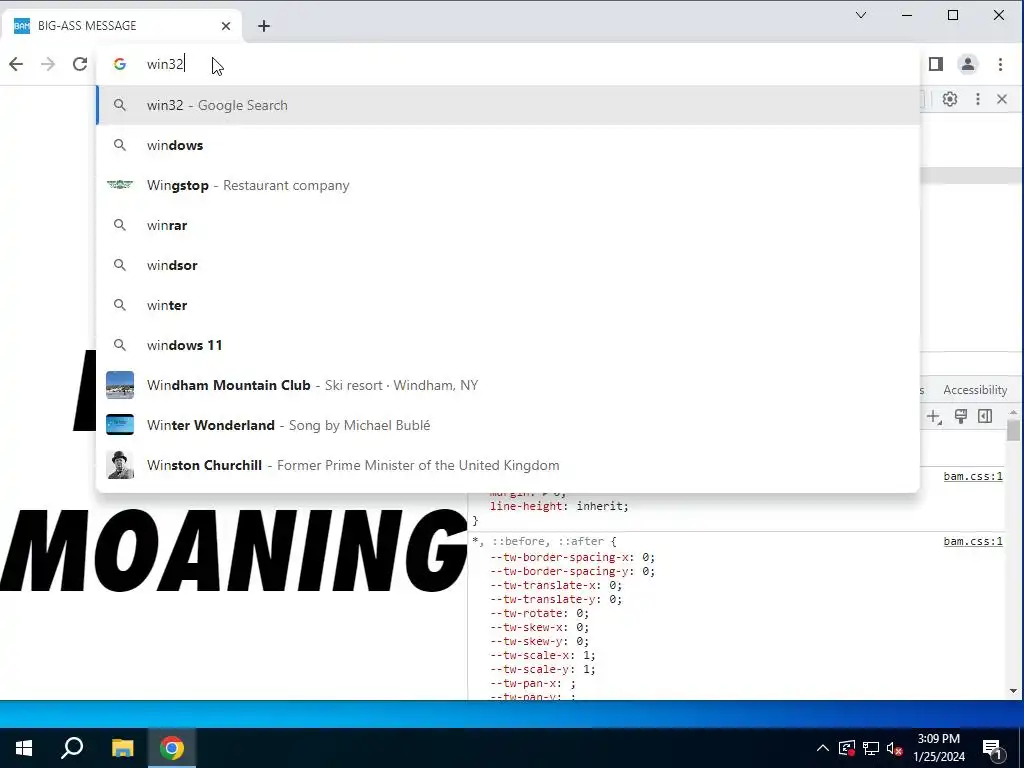Go back with the browser back arrow
The image size is (1024, 768).
click(x=16, y=64)
